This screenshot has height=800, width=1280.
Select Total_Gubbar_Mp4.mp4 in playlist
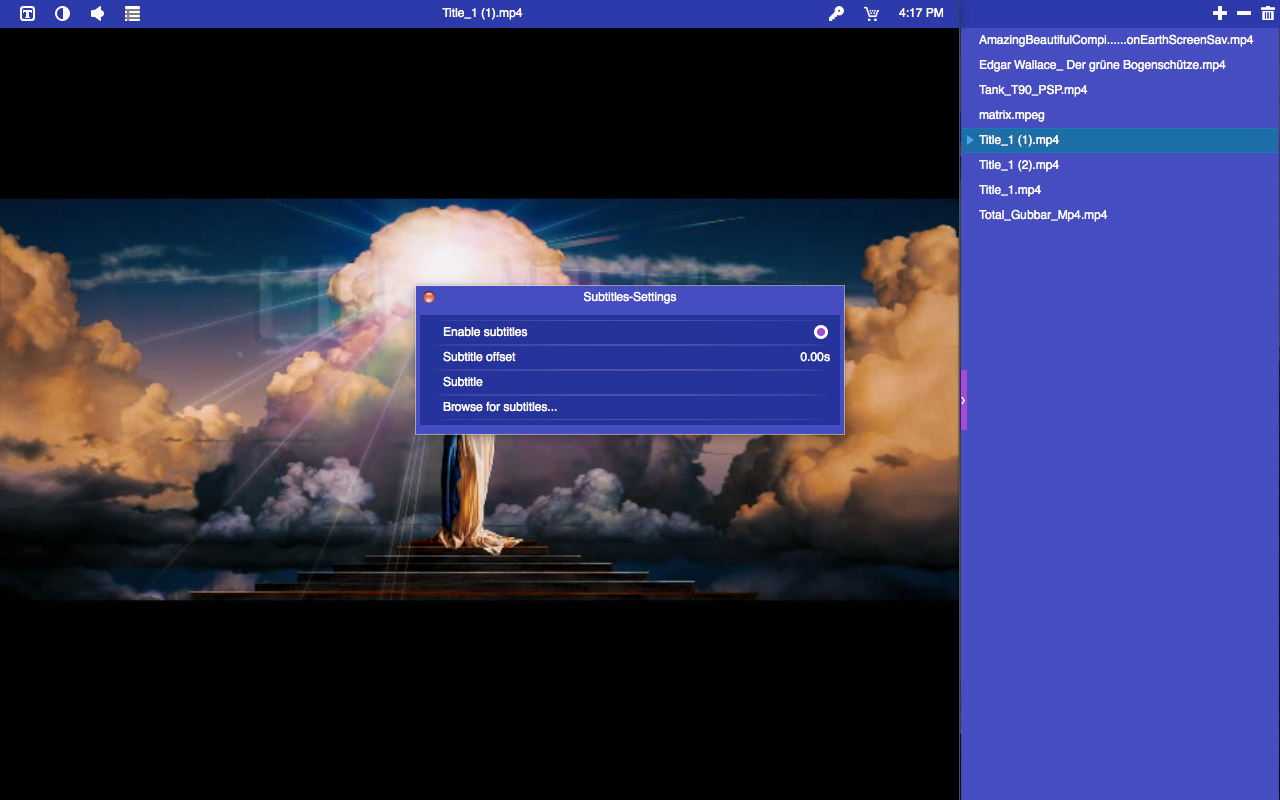(1120, 215)
